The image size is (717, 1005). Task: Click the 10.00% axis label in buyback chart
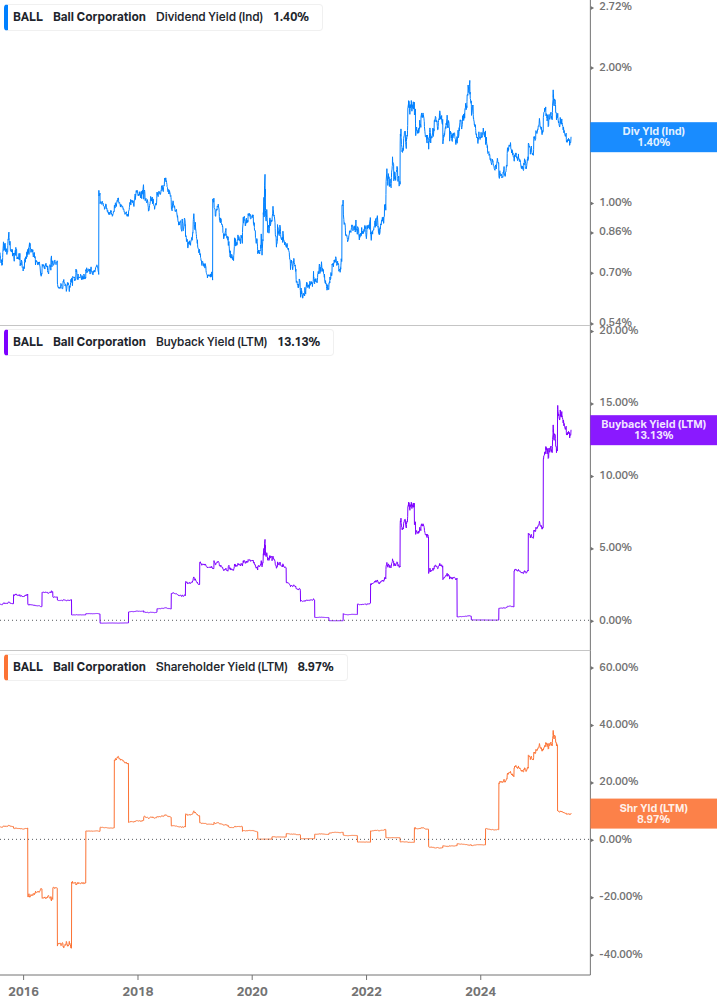(x=618, y=476)
